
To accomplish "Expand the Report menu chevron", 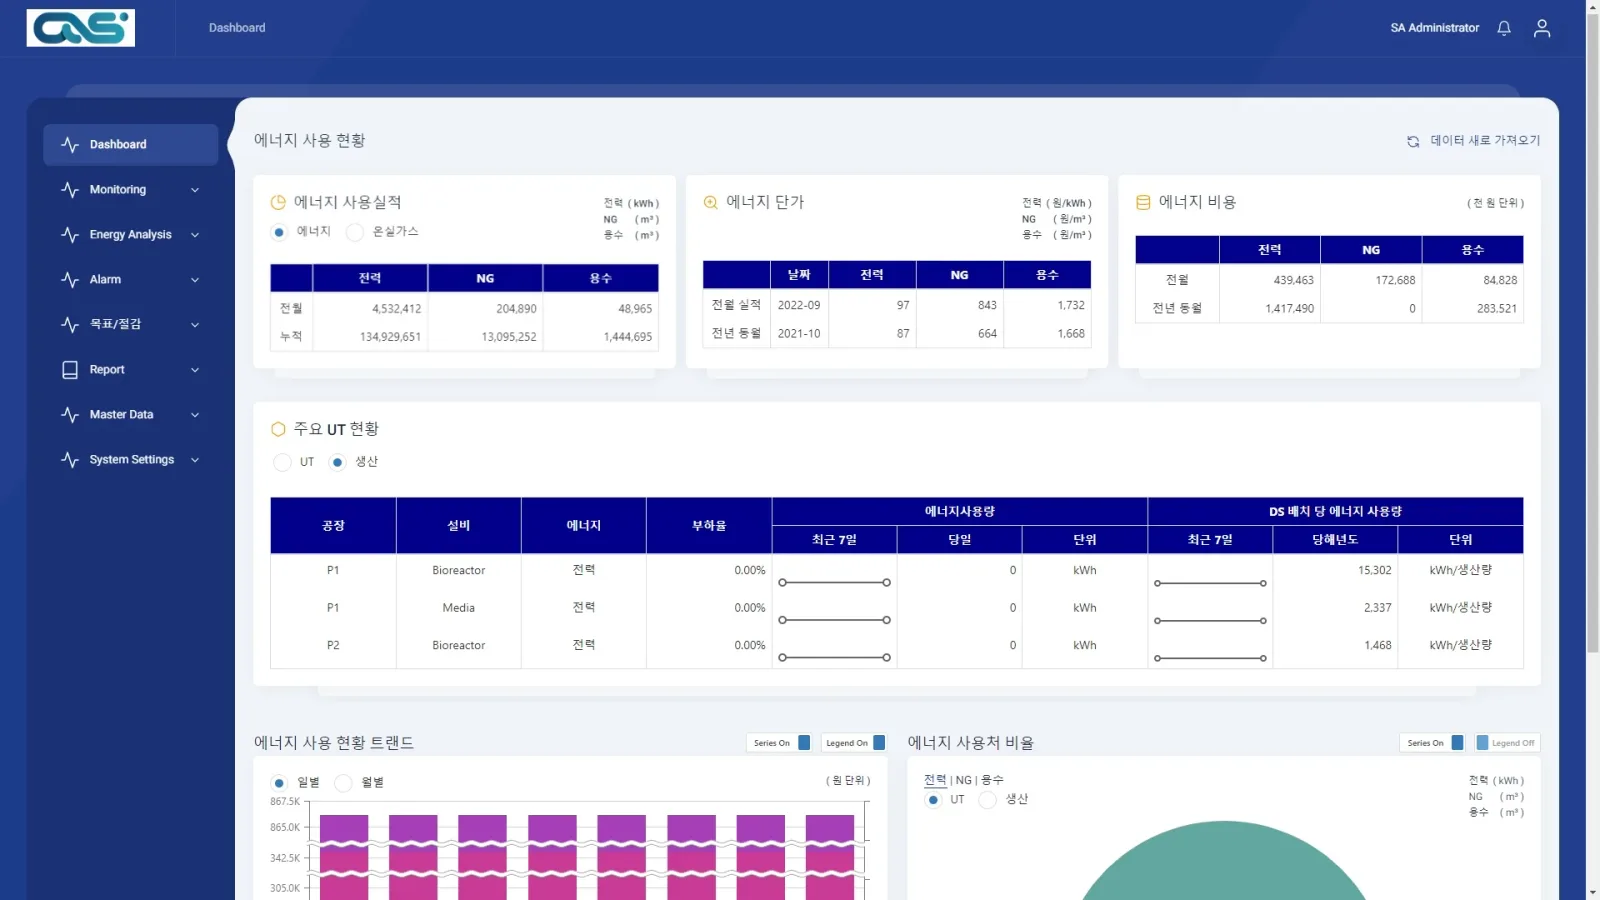I will click(195, 370).
